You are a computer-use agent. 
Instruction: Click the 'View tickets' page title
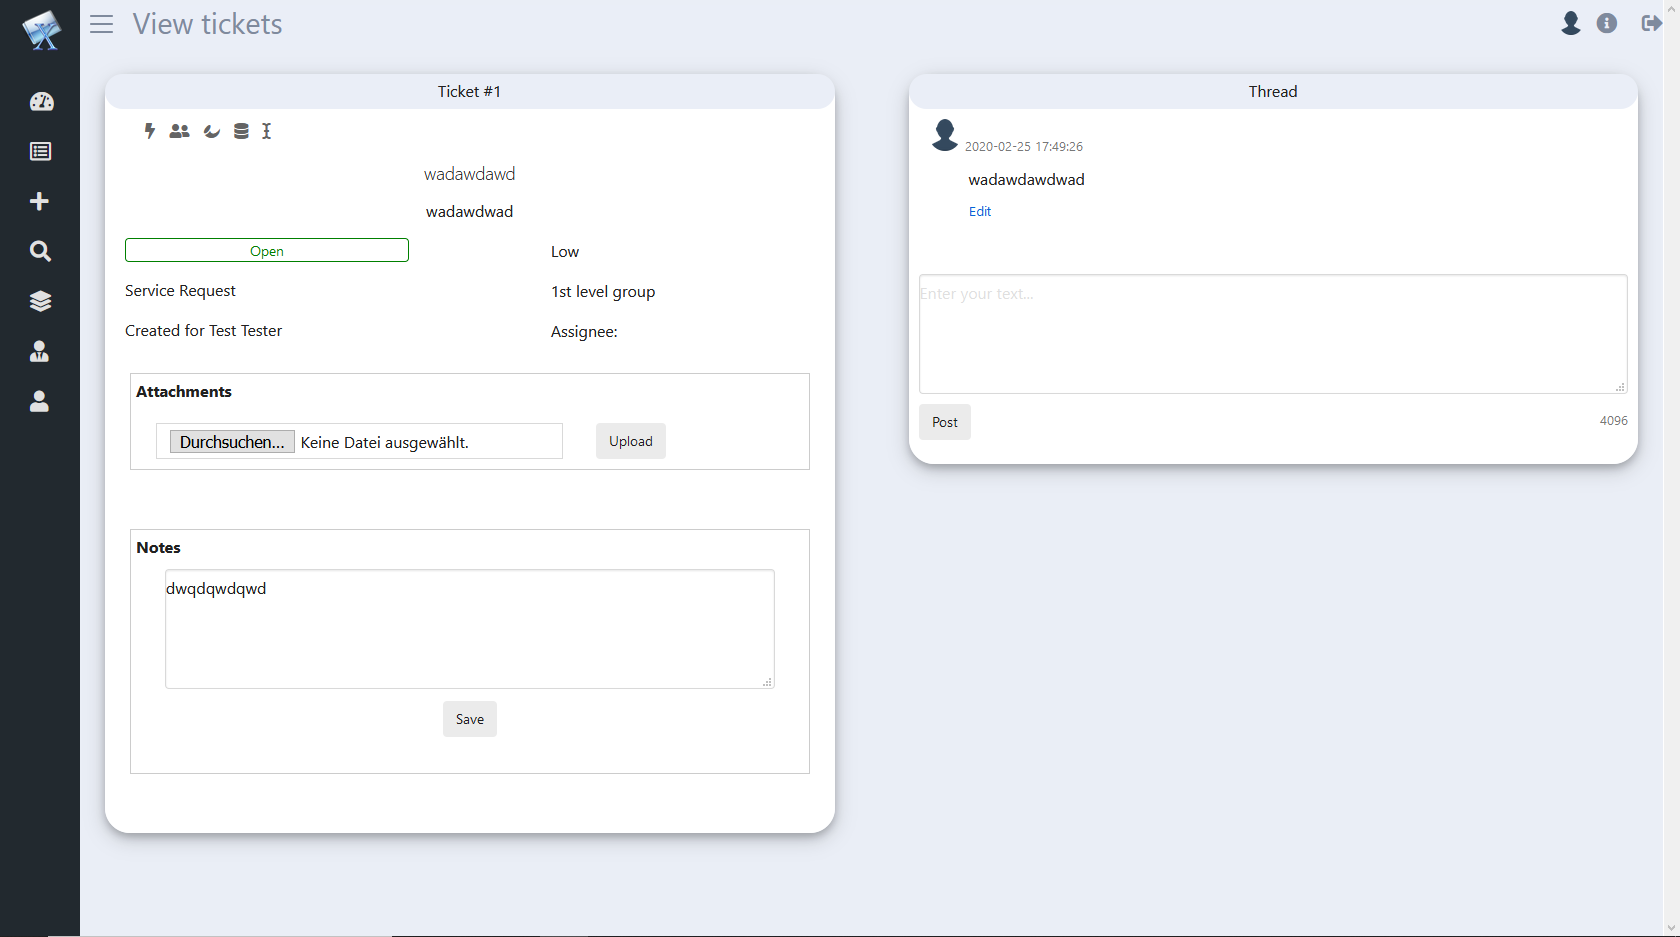208,24
